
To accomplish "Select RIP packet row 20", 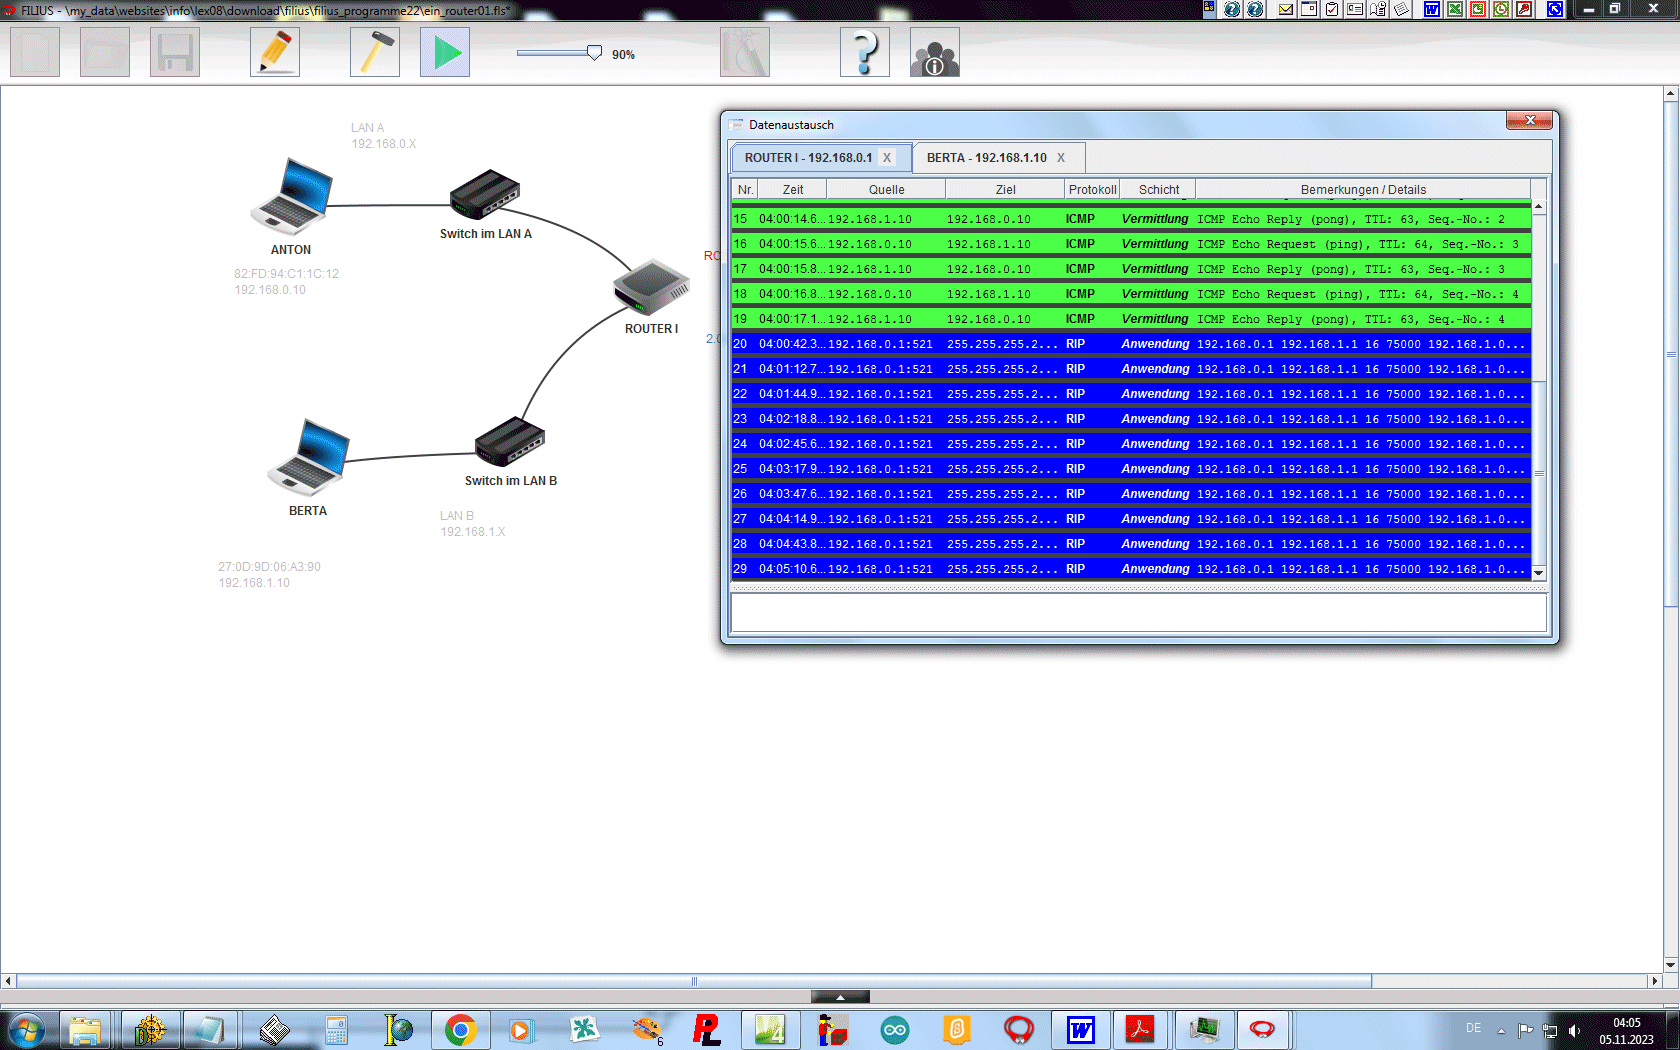I will pyautogui.click(x=1131, y=344).
